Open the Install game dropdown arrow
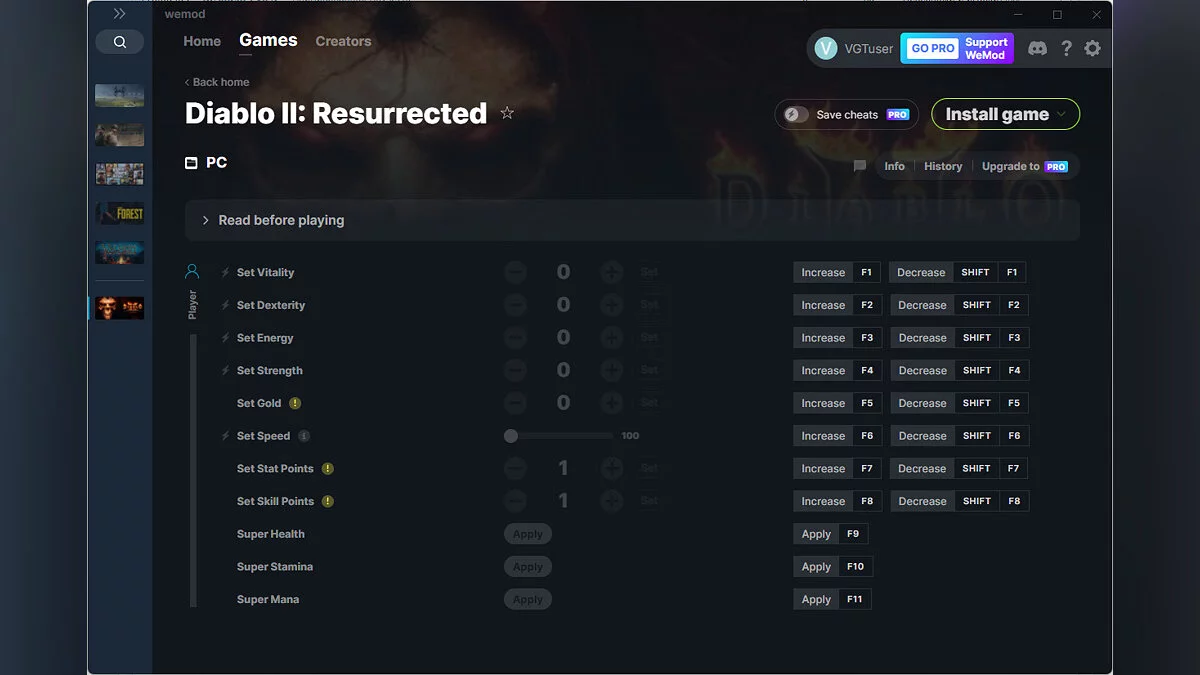The height and width of the screenshot is (675, 1200). [1063, 114]
